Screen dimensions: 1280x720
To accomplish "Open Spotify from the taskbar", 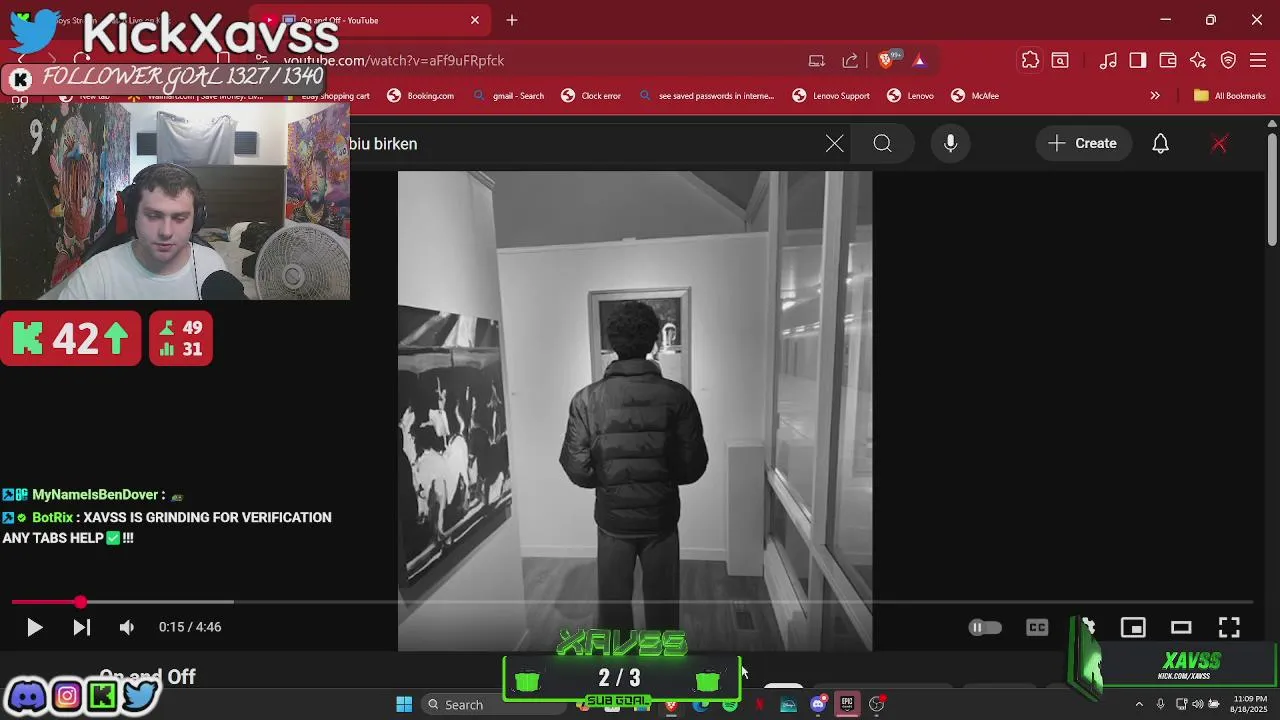I will (731, 705).
